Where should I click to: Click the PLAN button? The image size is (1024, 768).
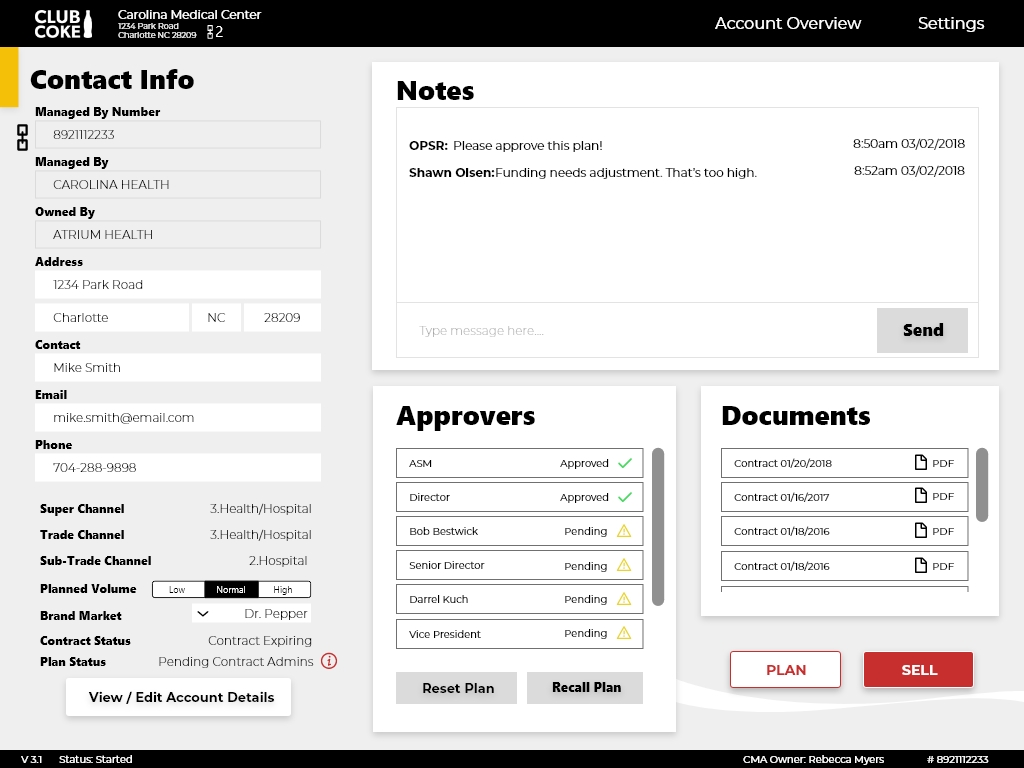coord(786,669)
